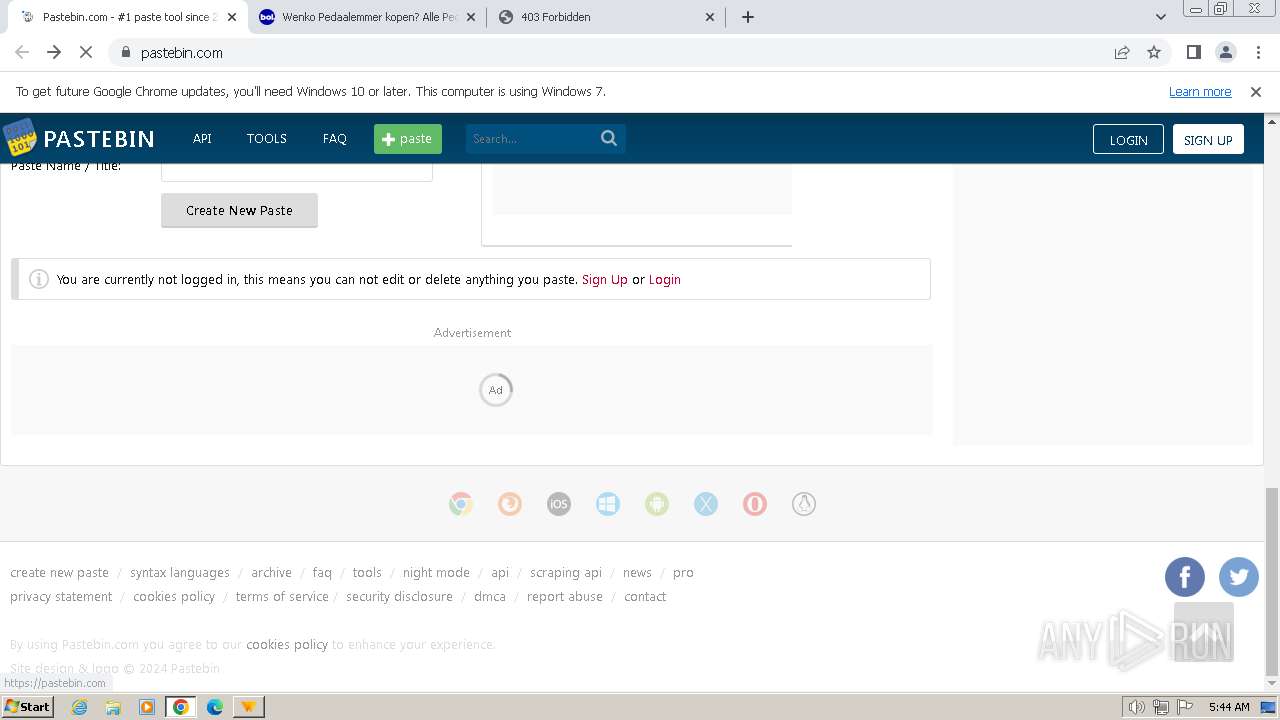
Task: Share this page icon in address bar
Action: 1122,52
